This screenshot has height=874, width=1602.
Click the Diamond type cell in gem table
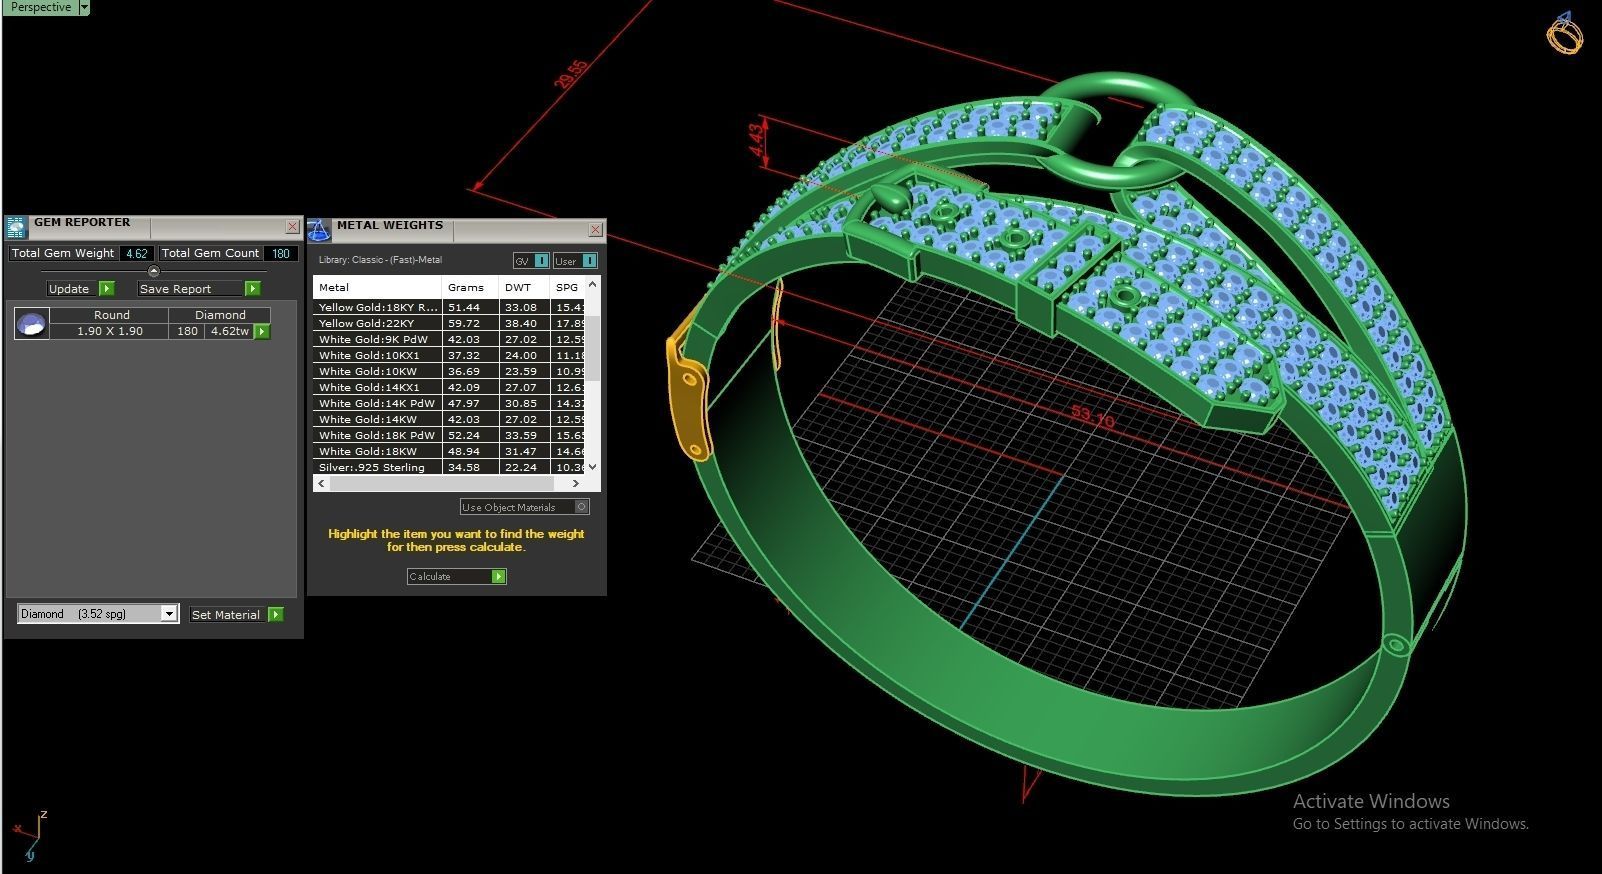(220, 315)
